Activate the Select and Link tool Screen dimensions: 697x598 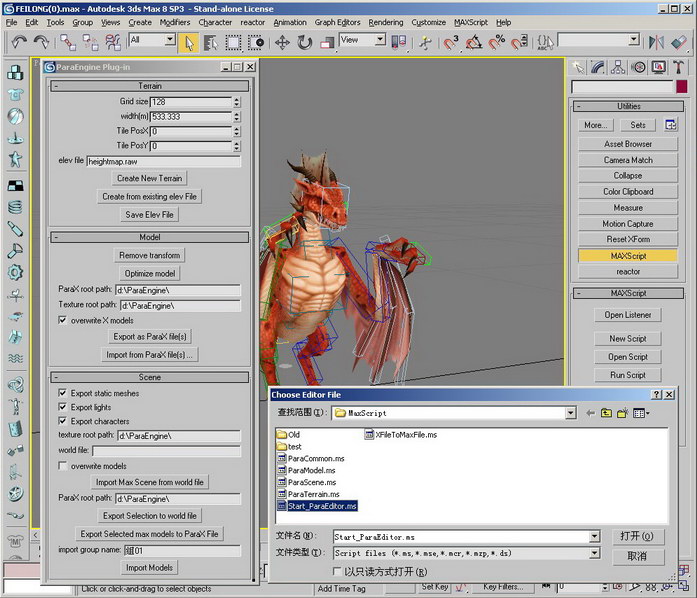tap(68, 42)
